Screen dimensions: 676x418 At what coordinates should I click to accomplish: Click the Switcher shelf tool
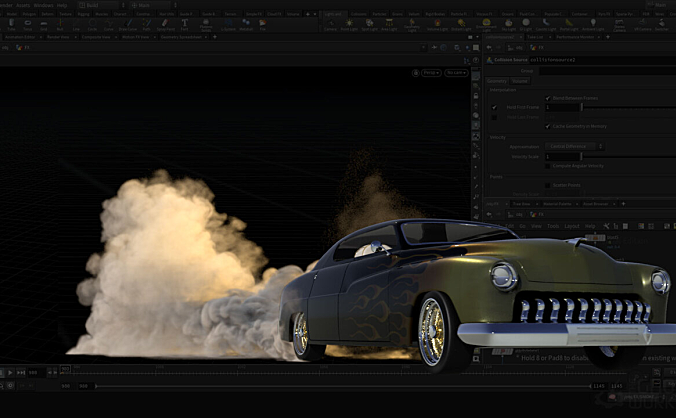(x=662, y=25)
